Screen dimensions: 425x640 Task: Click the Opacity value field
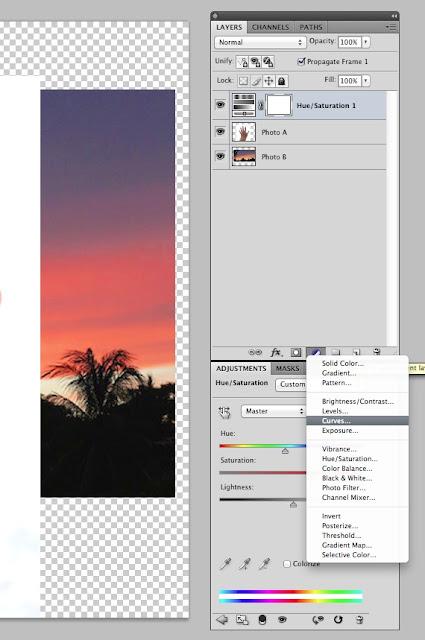[349, 42]
